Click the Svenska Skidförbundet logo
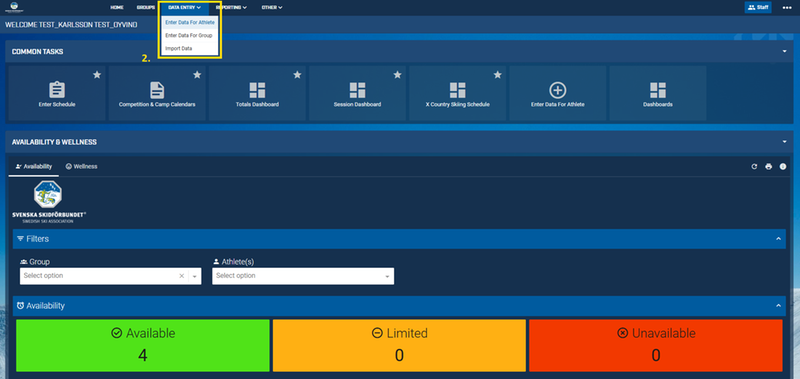This screenshot has width=800, height=379. [48, 202]
